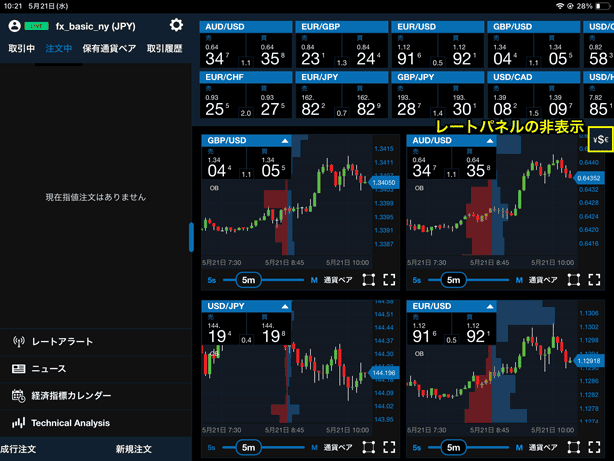Viewport: 614px width, 461px height.
Task: Click the crop-frame icon on GBP/USD chart
Action: 368,280
